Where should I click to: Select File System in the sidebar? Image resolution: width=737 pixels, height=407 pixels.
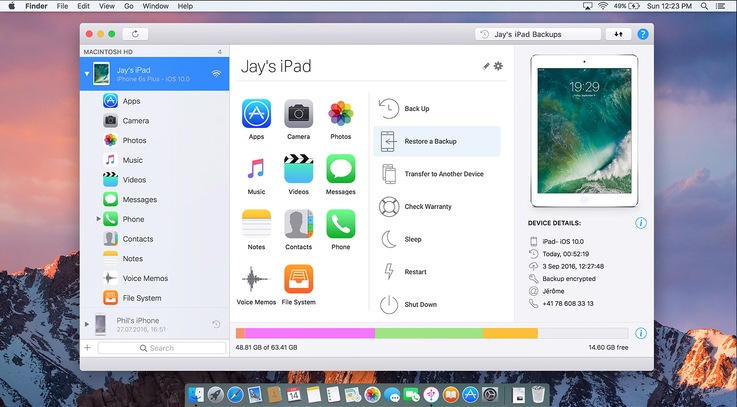click(x=155, y=298)
